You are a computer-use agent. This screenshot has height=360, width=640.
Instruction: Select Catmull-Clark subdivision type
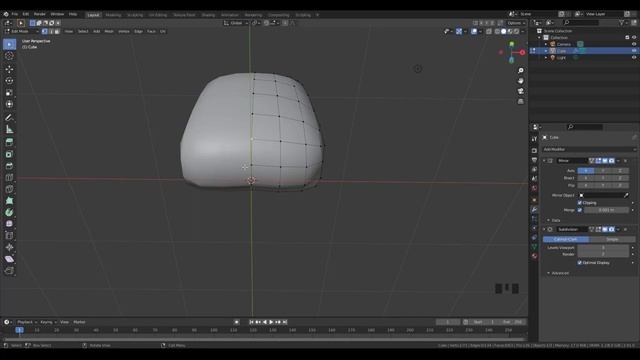(566, 239)
